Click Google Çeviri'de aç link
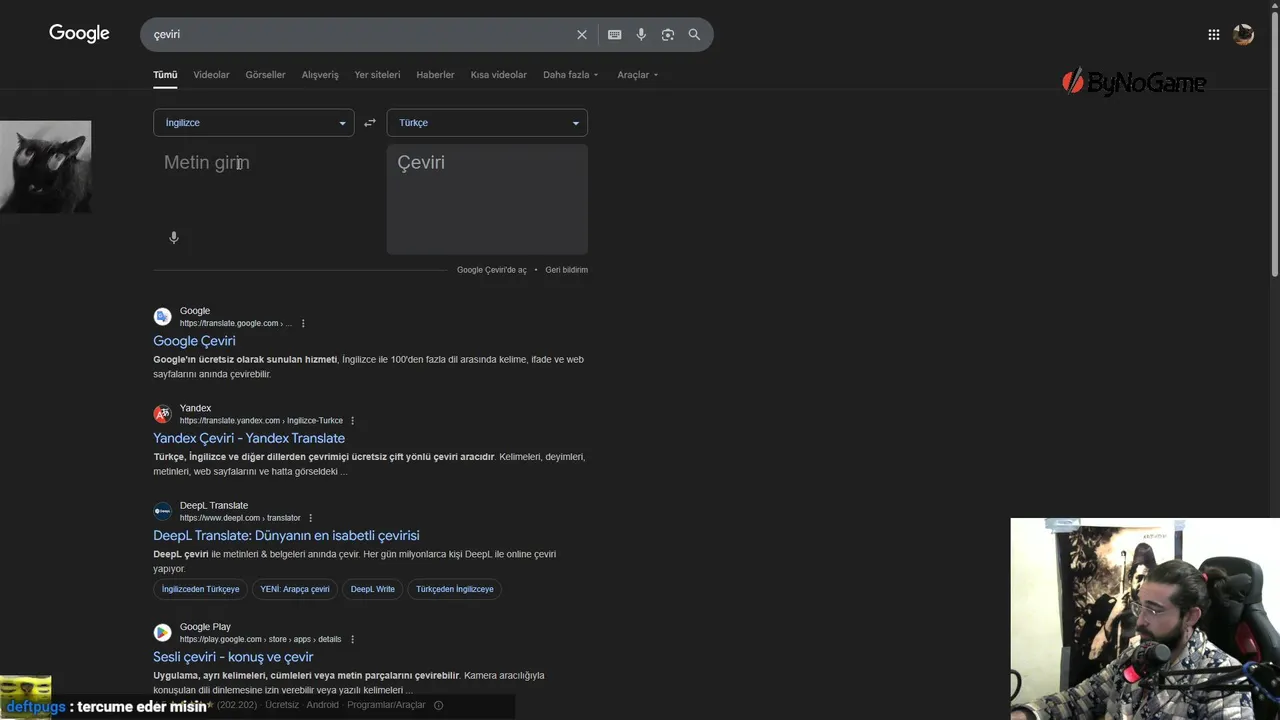This screenshot has width=1280, height=720. tap(491, 270)
